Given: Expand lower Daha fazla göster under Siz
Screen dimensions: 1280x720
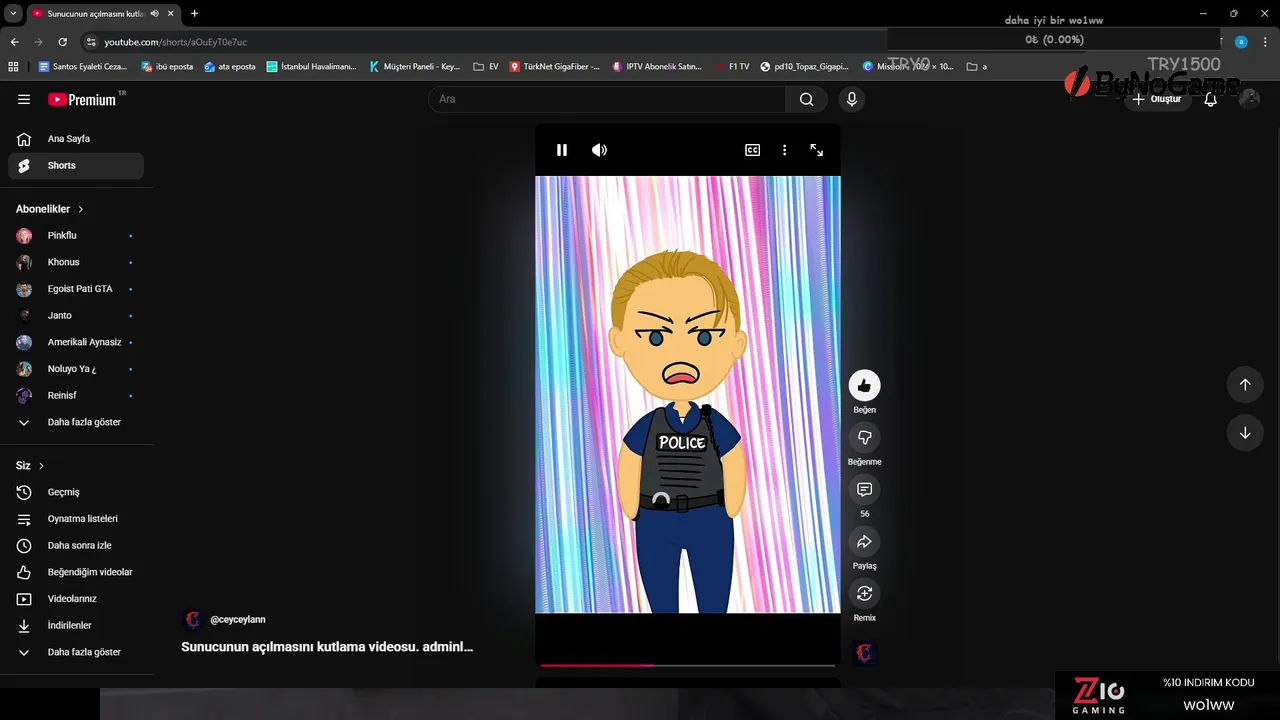Looking at the screenshot, I should pyautogui.click(x=76, y=652).
